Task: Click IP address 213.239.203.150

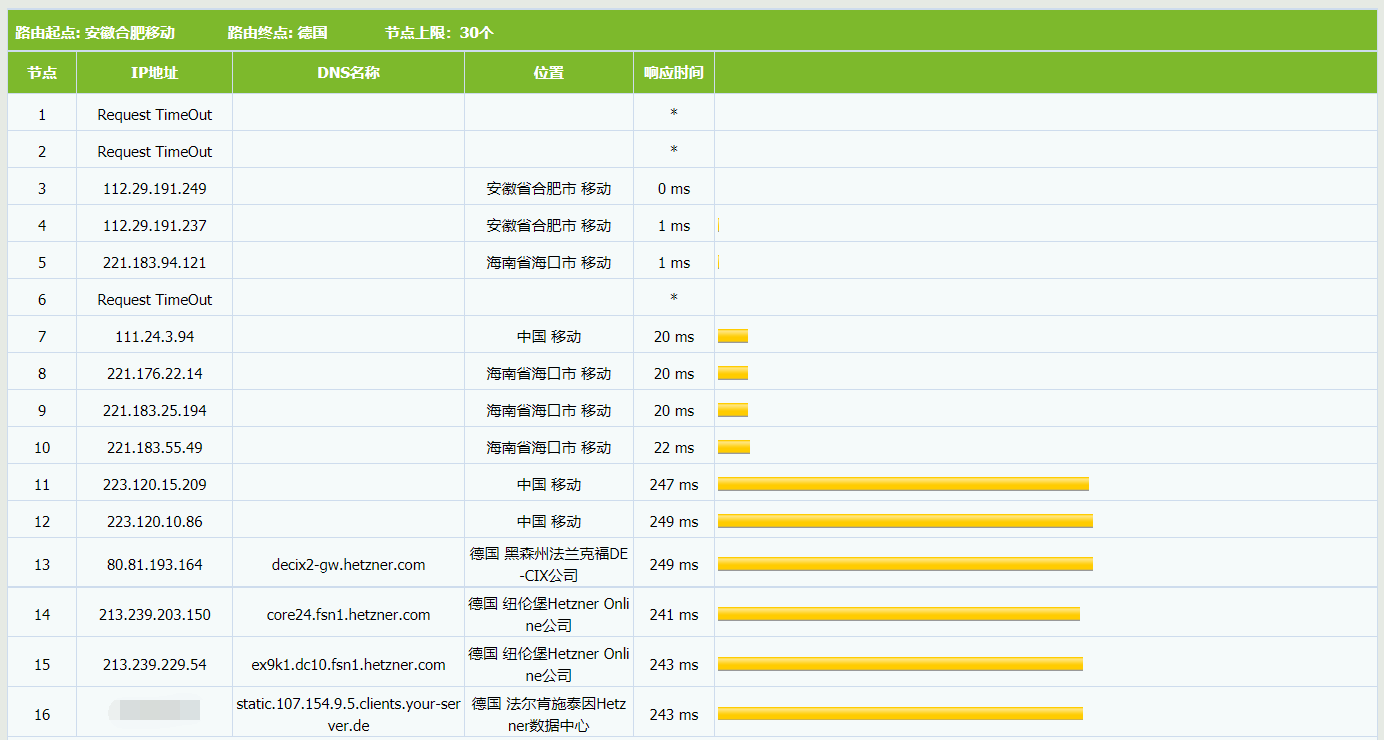Action: (x=155, y=614)
